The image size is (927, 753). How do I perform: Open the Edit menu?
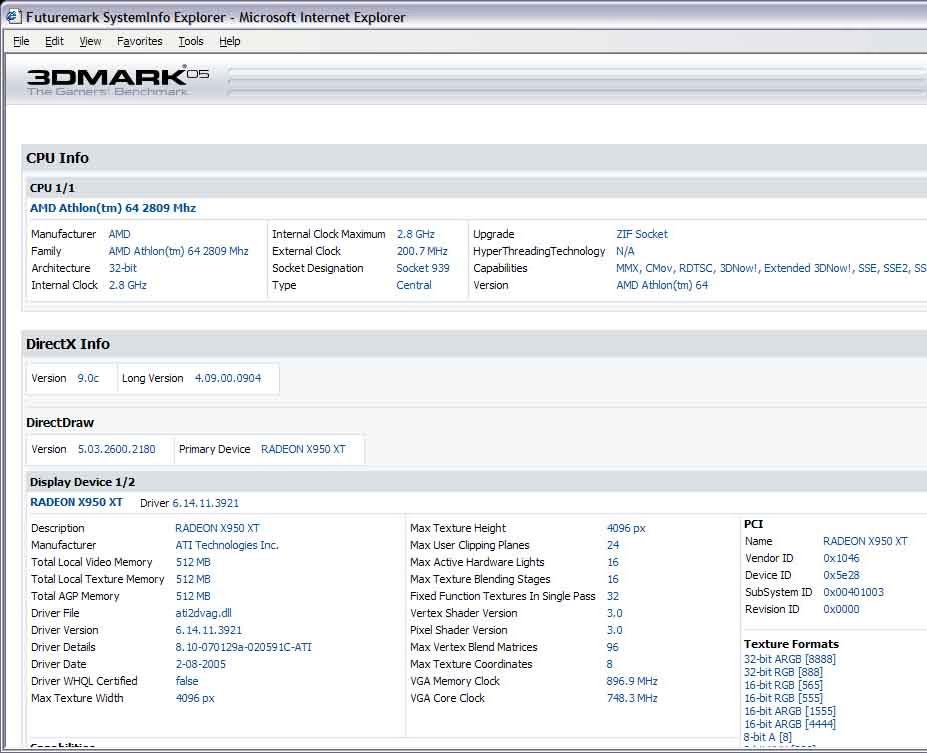[x=54, y=41]
